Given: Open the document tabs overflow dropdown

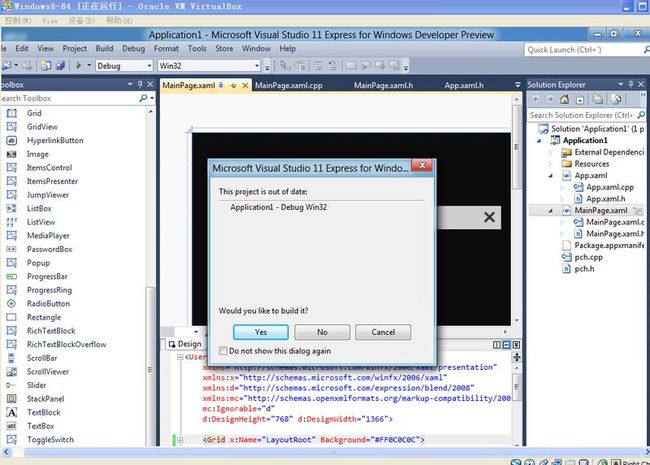Looking at the screenshot, I should (x=517, y=85).
